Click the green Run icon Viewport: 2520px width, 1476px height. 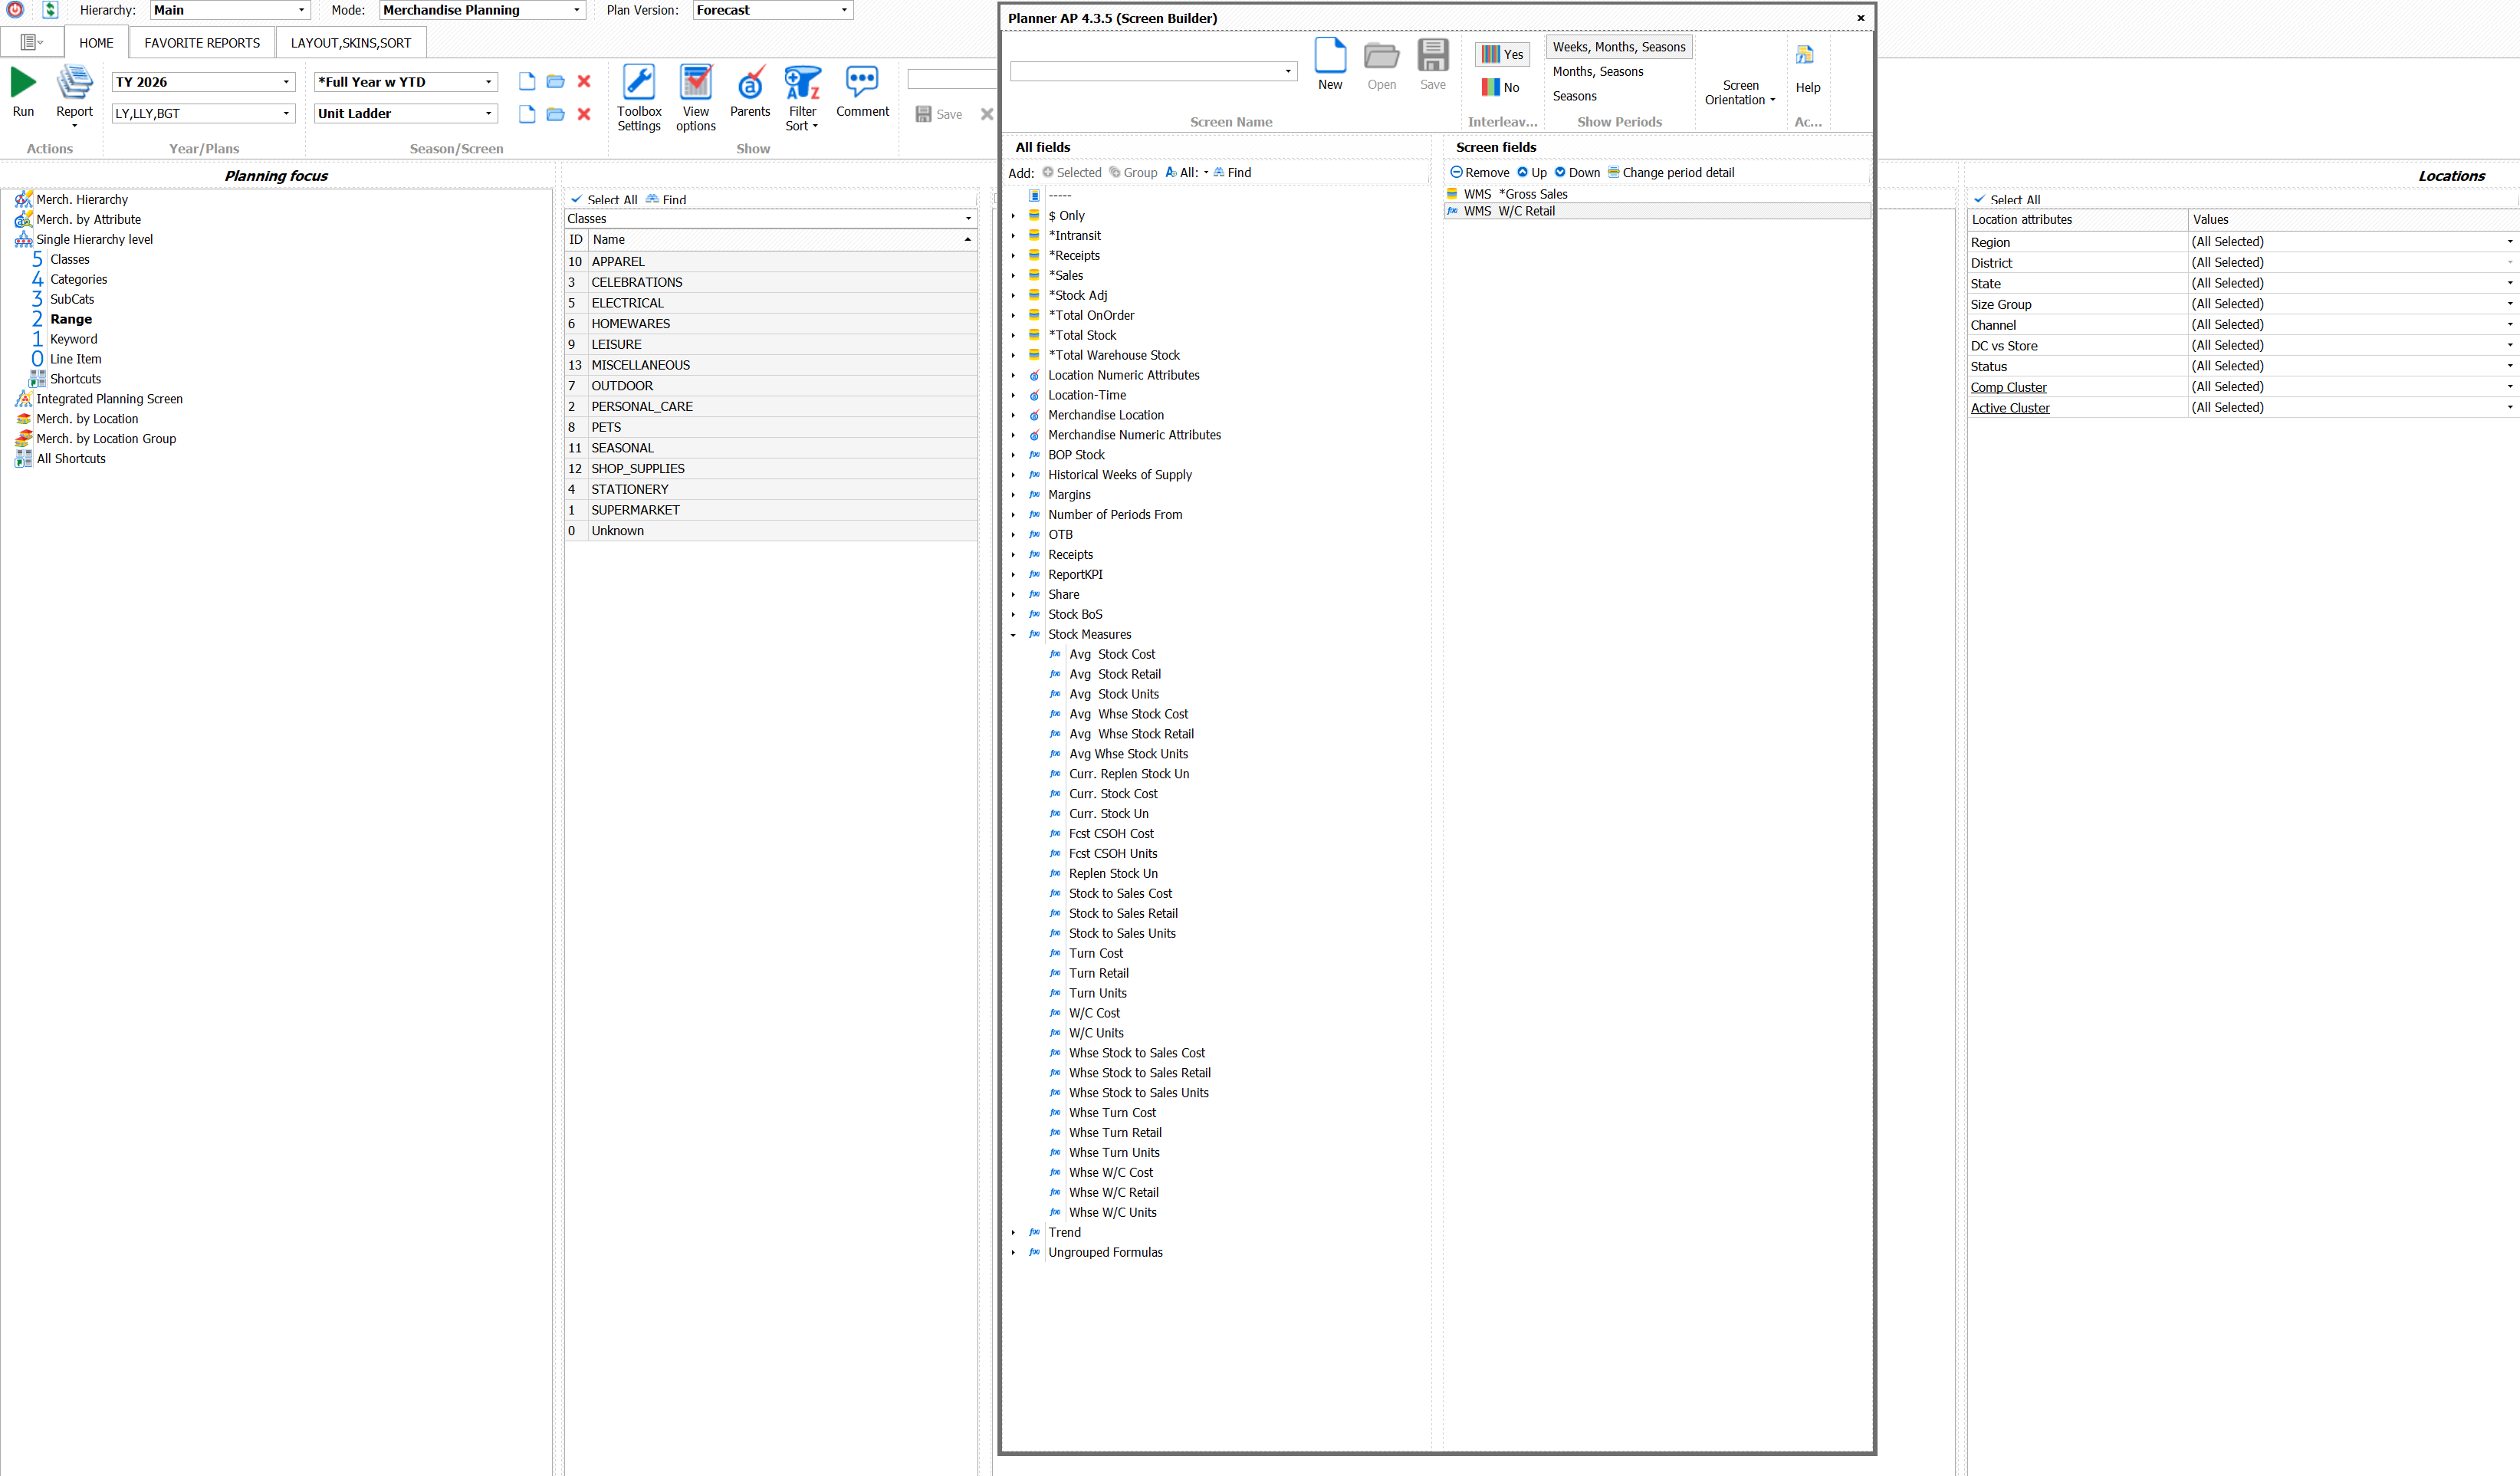(x=23, y=82)
